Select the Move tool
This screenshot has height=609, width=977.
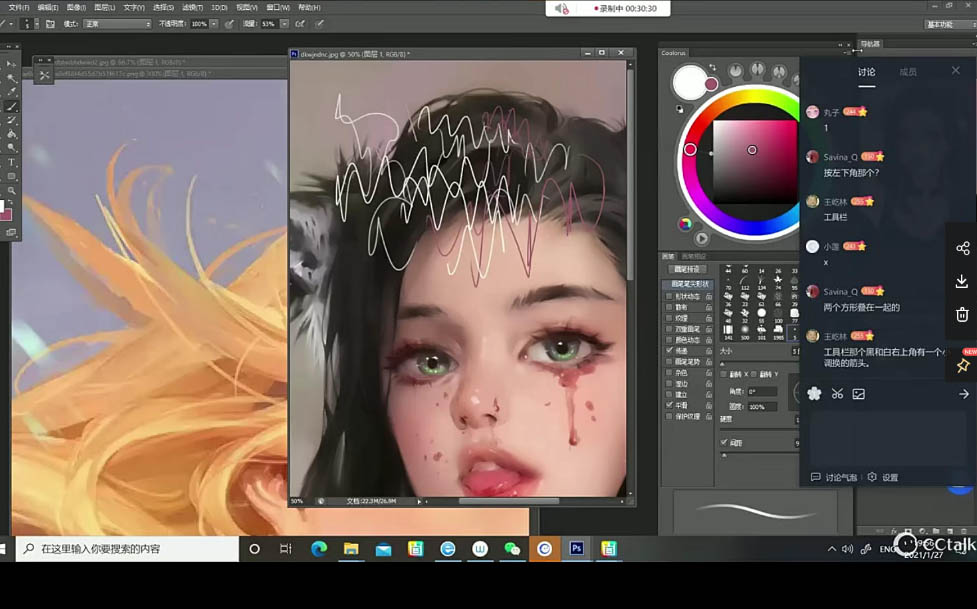pyautogui.click(x=11, y=64)
